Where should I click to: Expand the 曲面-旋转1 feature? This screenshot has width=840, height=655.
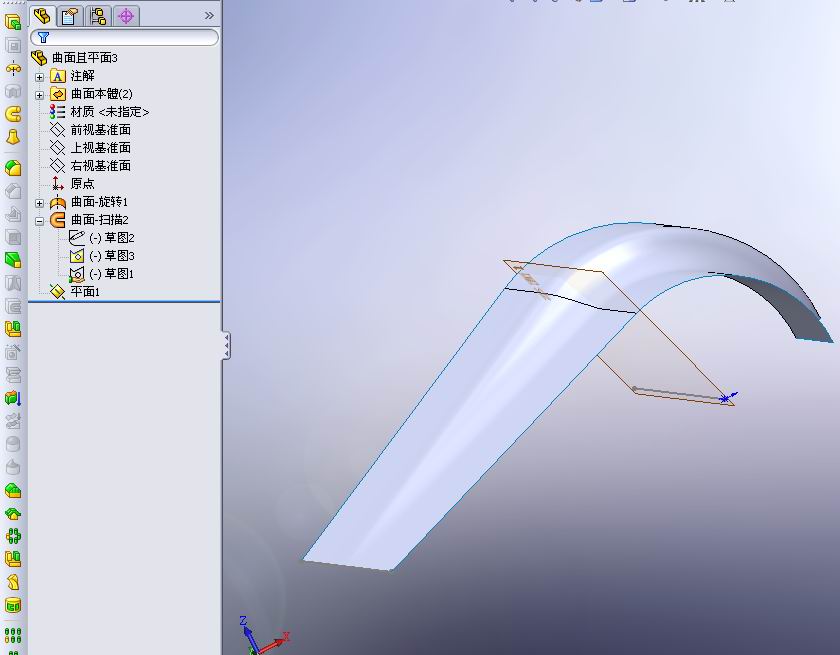click(x=39, y=204)
